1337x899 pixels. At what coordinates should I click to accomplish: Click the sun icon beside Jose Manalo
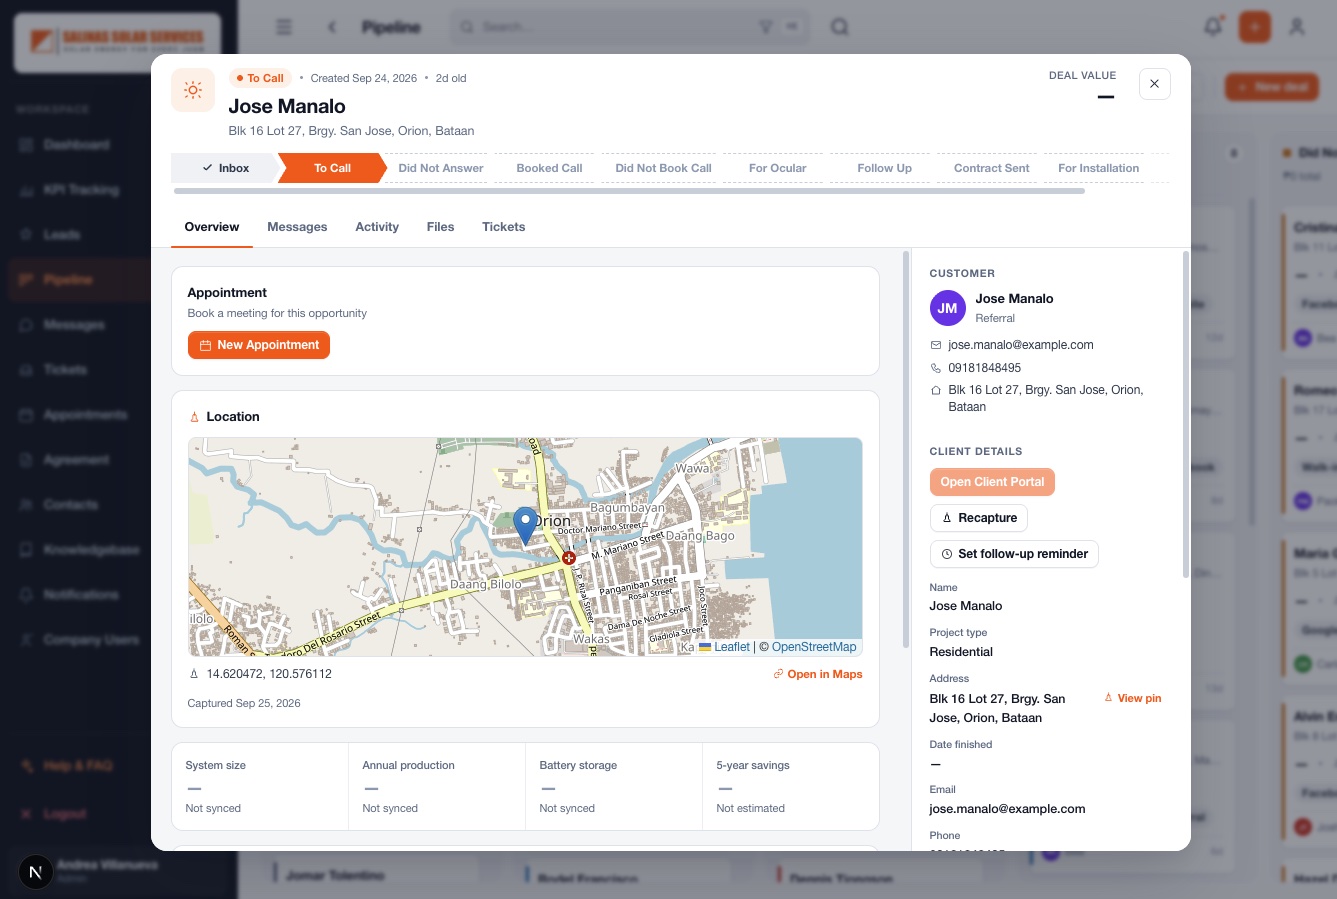[x=193, y=90]
